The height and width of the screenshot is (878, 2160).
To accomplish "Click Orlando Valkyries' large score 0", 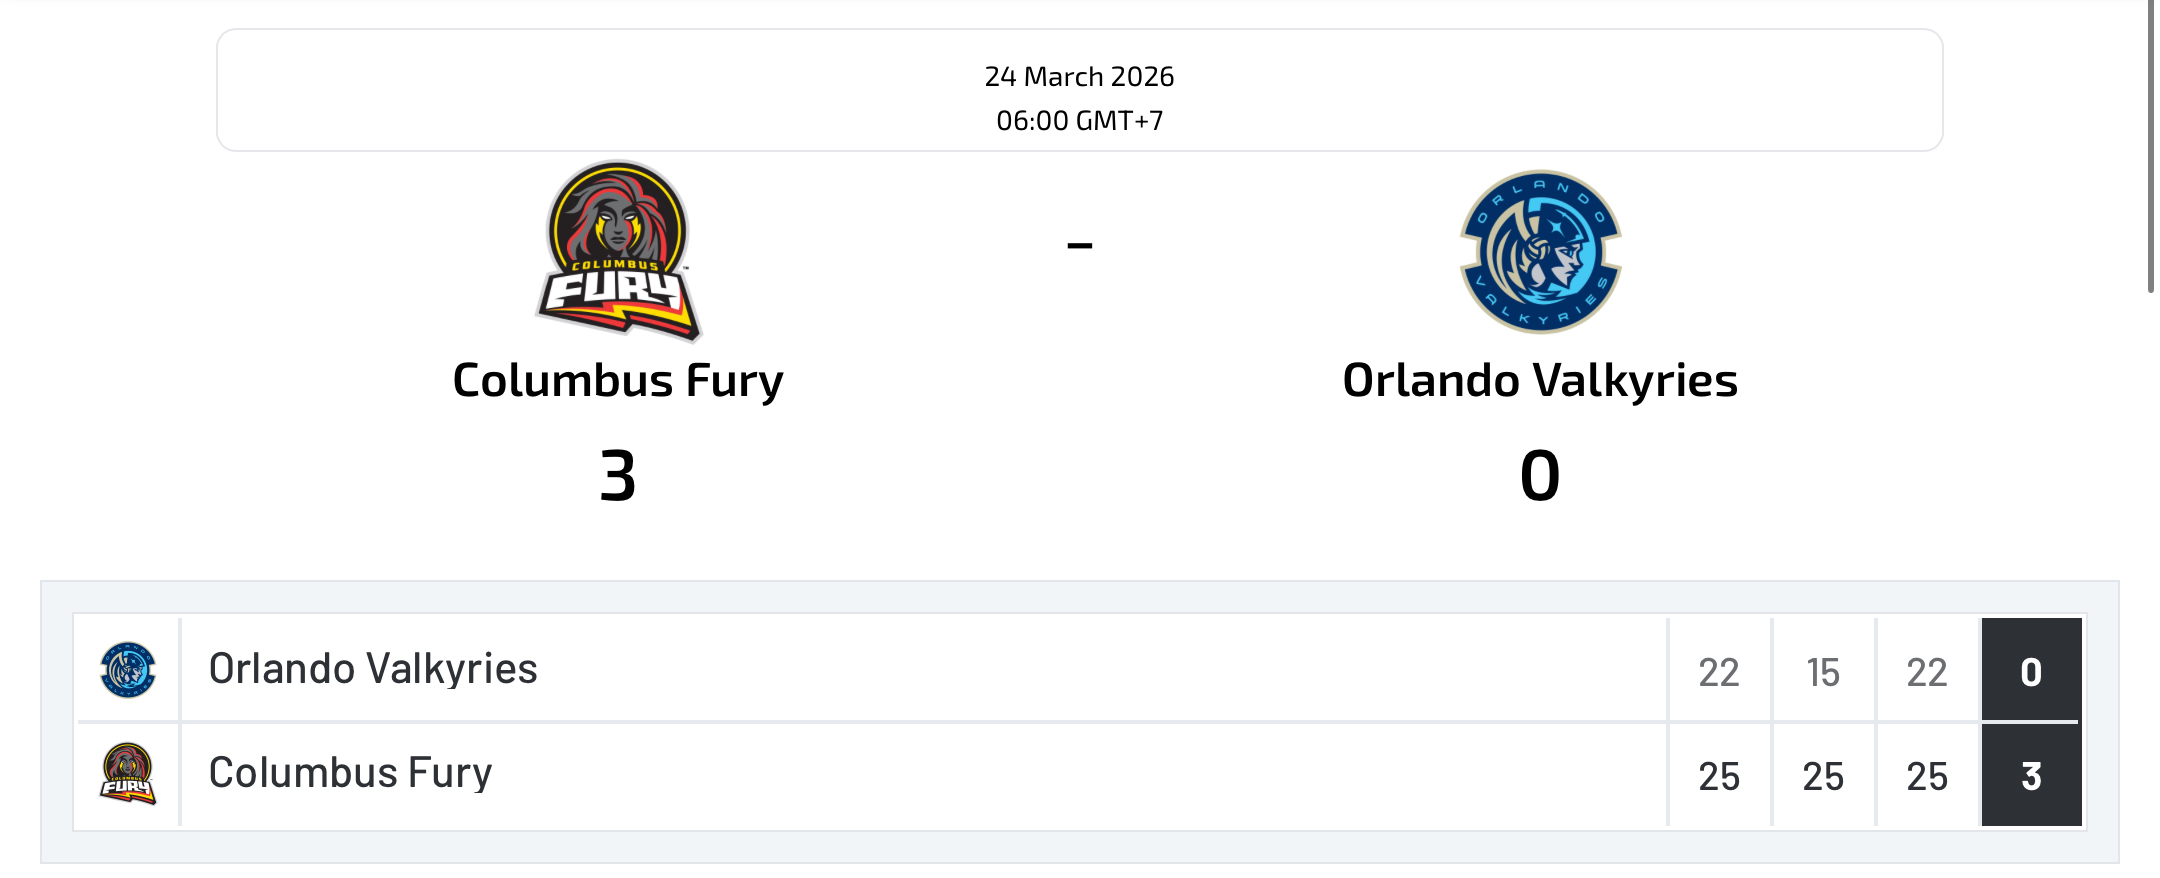I will (1540, 476).
